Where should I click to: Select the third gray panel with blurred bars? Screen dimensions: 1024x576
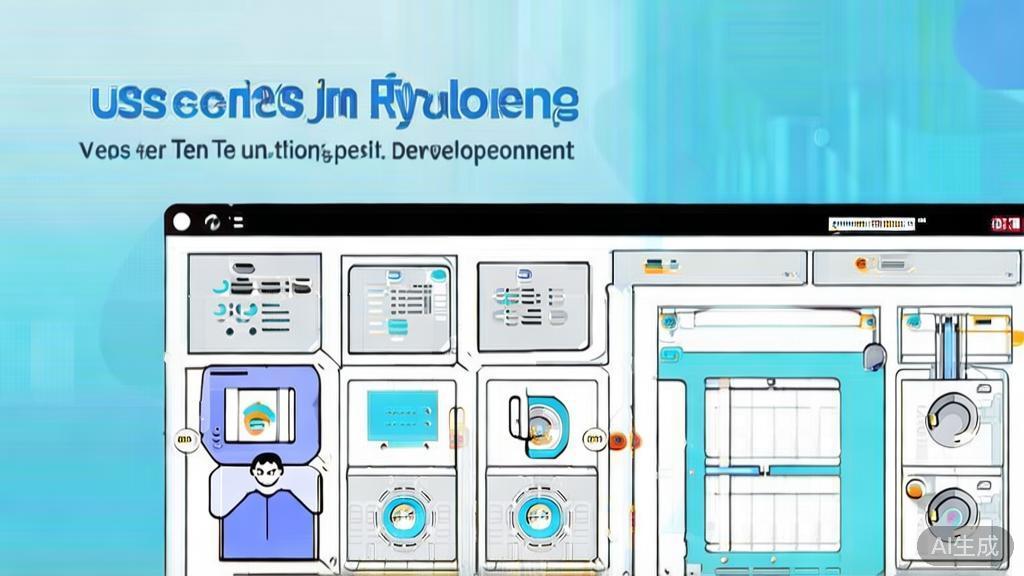(x=534, y=307)
